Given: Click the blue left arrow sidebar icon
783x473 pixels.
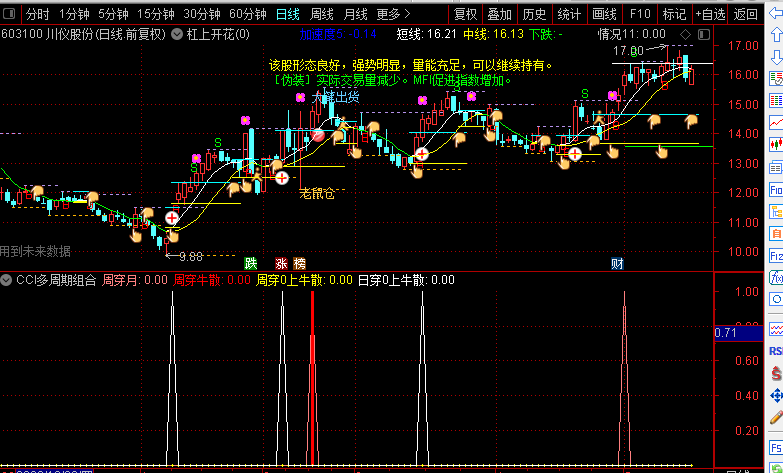Looking at the screenshot, I should [x=777, y=14].
